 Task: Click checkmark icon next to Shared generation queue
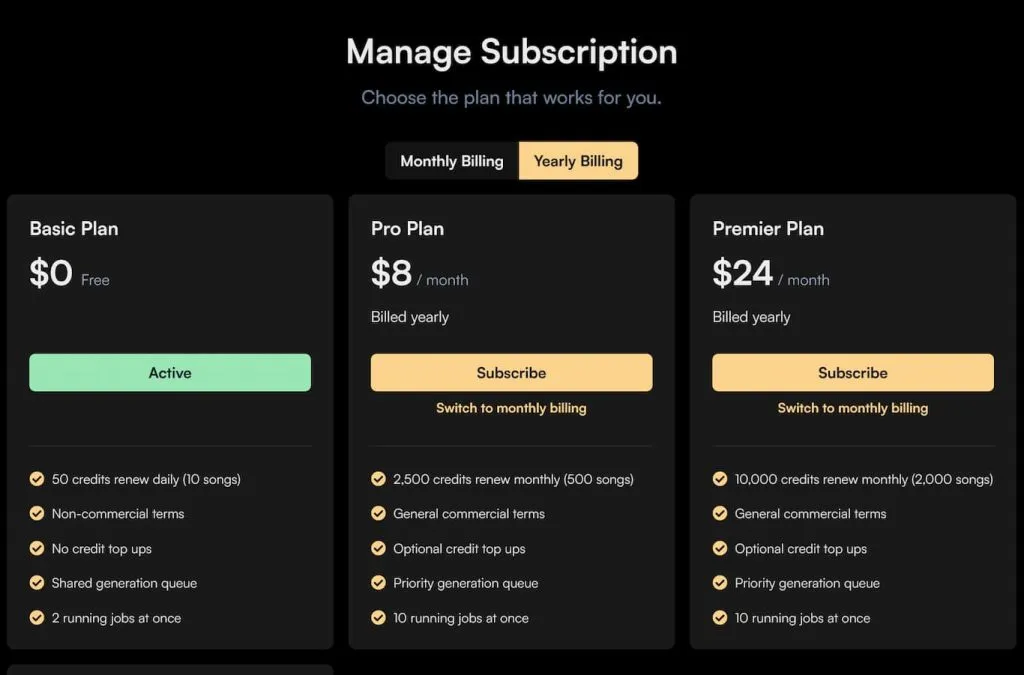[x=37, y=583]
